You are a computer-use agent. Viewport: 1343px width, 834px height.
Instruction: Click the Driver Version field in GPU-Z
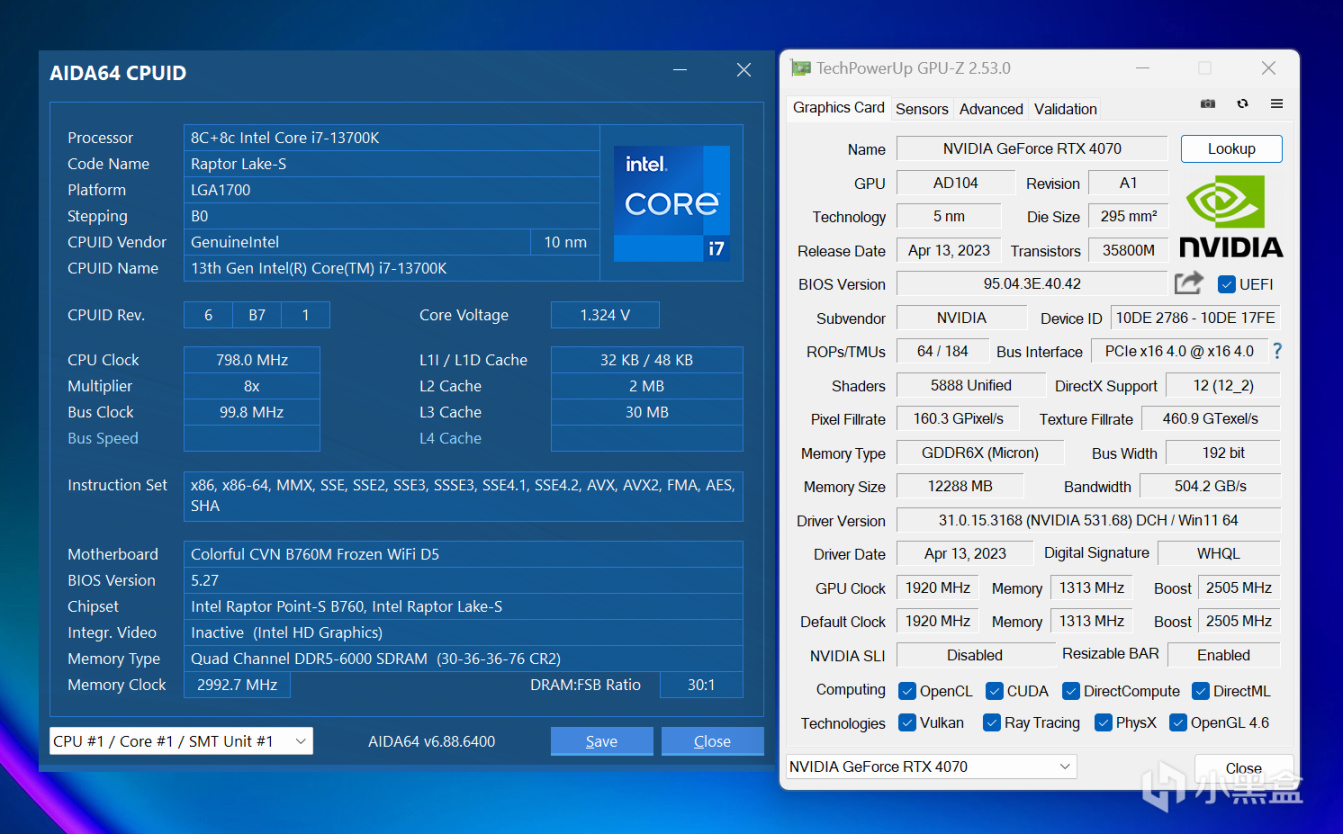click(1089, 520)
